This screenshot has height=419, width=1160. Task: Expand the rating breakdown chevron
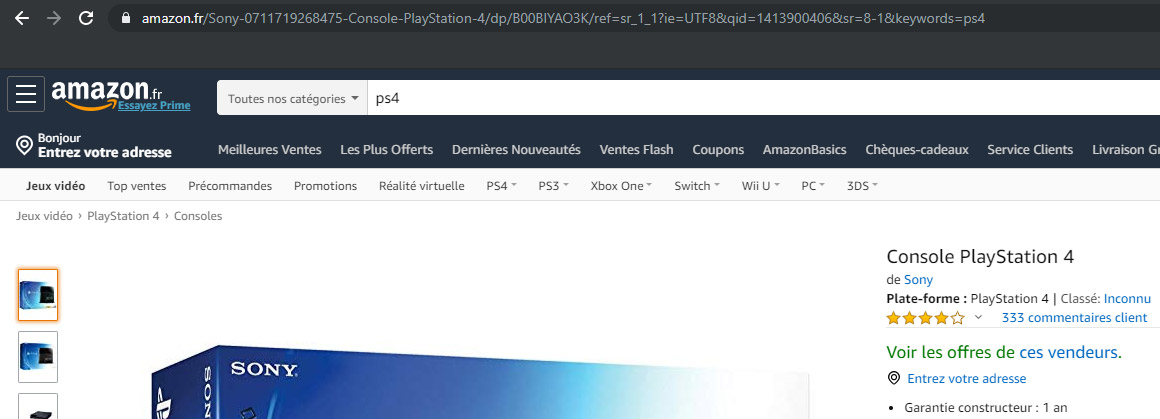(978, 318)
